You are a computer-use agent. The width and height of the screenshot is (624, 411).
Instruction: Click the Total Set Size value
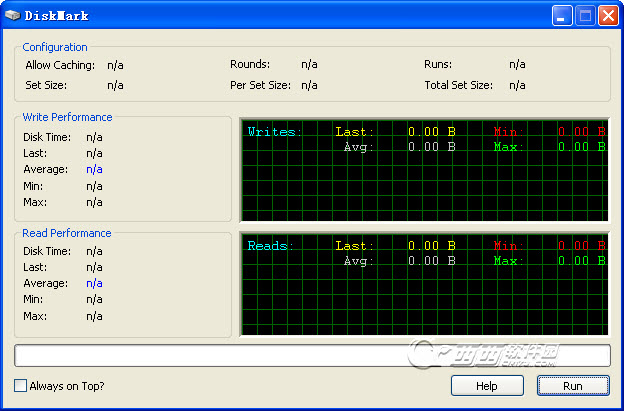517,86
